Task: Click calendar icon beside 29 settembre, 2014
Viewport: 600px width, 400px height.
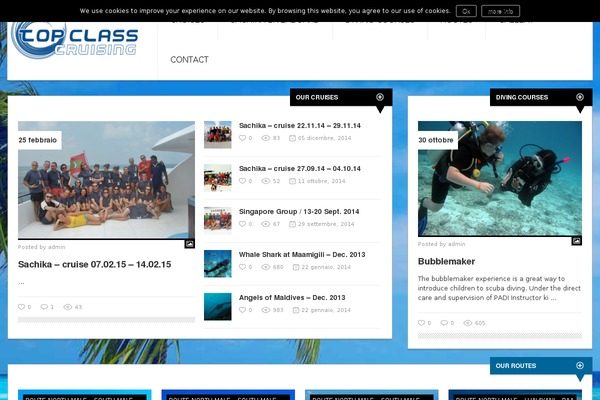Action: (x=292, y=224)
